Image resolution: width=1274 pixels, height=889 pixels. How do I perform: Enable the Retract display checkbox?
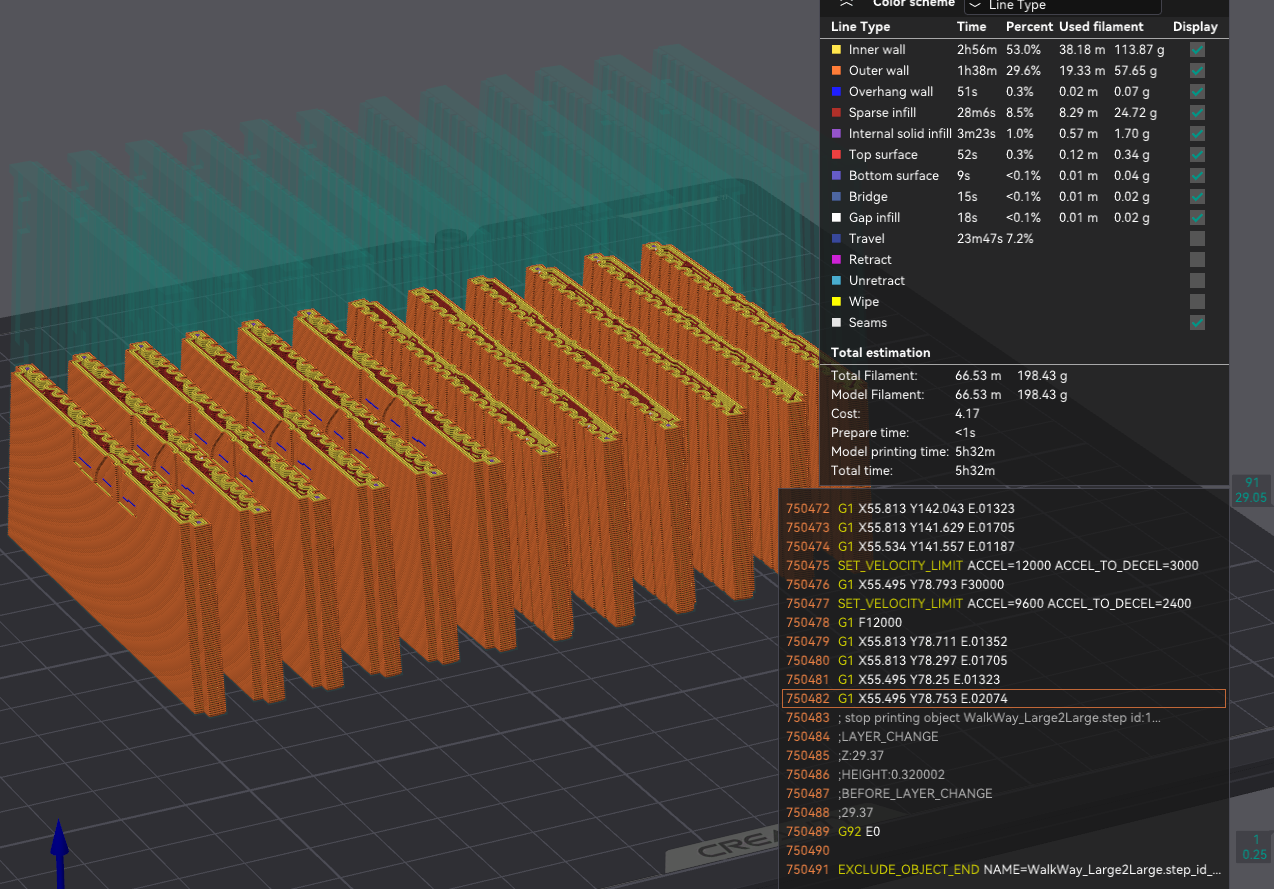(x=1197, y=259)
